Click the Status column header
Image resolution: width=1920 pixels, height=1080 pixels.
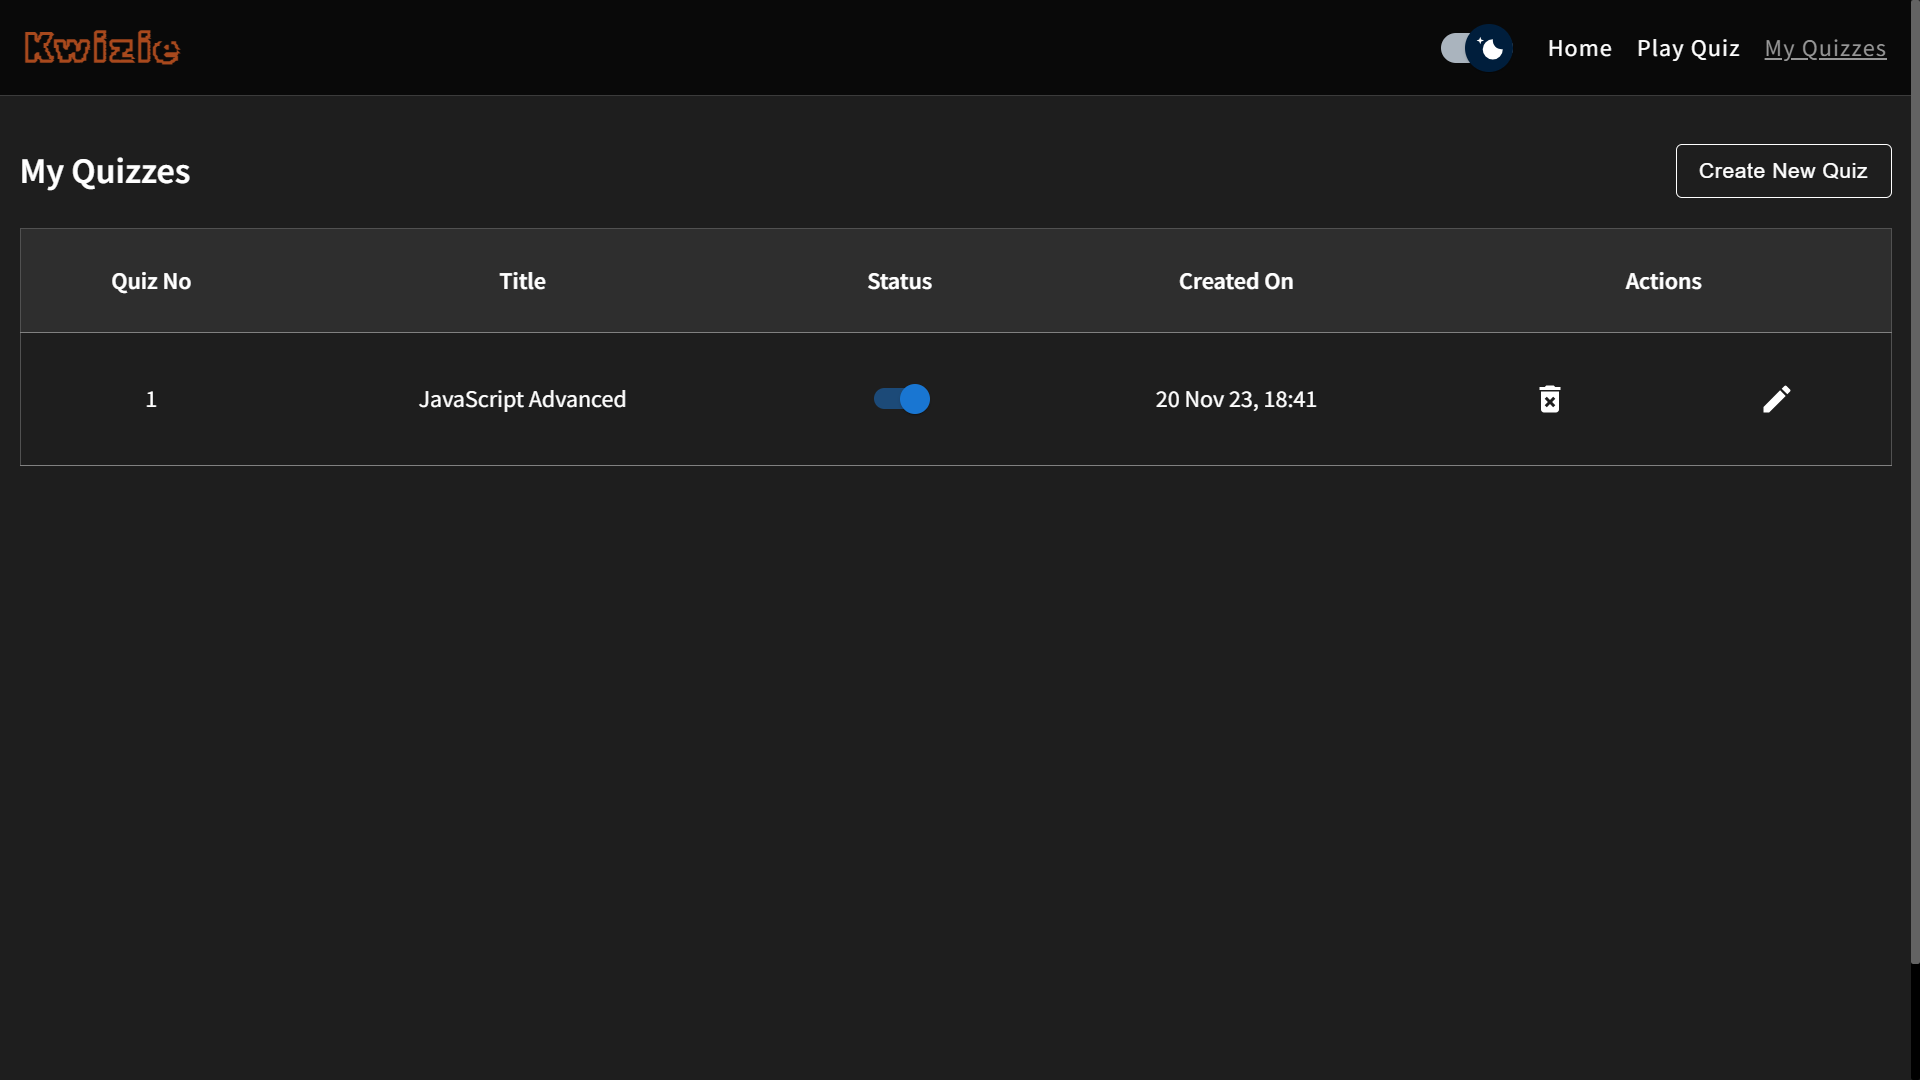coord(899,281)
